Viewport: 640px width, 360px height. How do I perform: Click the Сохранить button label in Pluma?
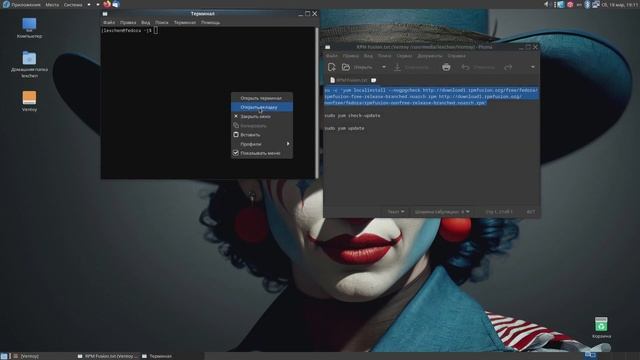[x=416, y=67]
